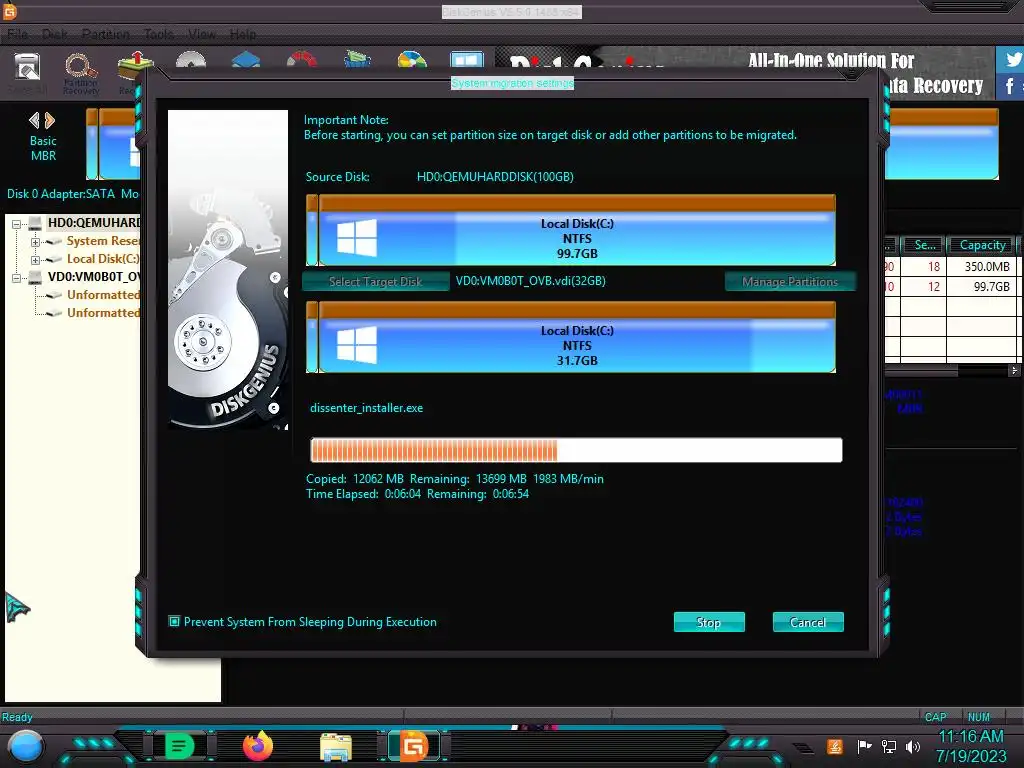Click the DiskGenius title bar app icon
Image resolution: width=1024 pixels, height=768 pixels.
click(x=9, y=11)
